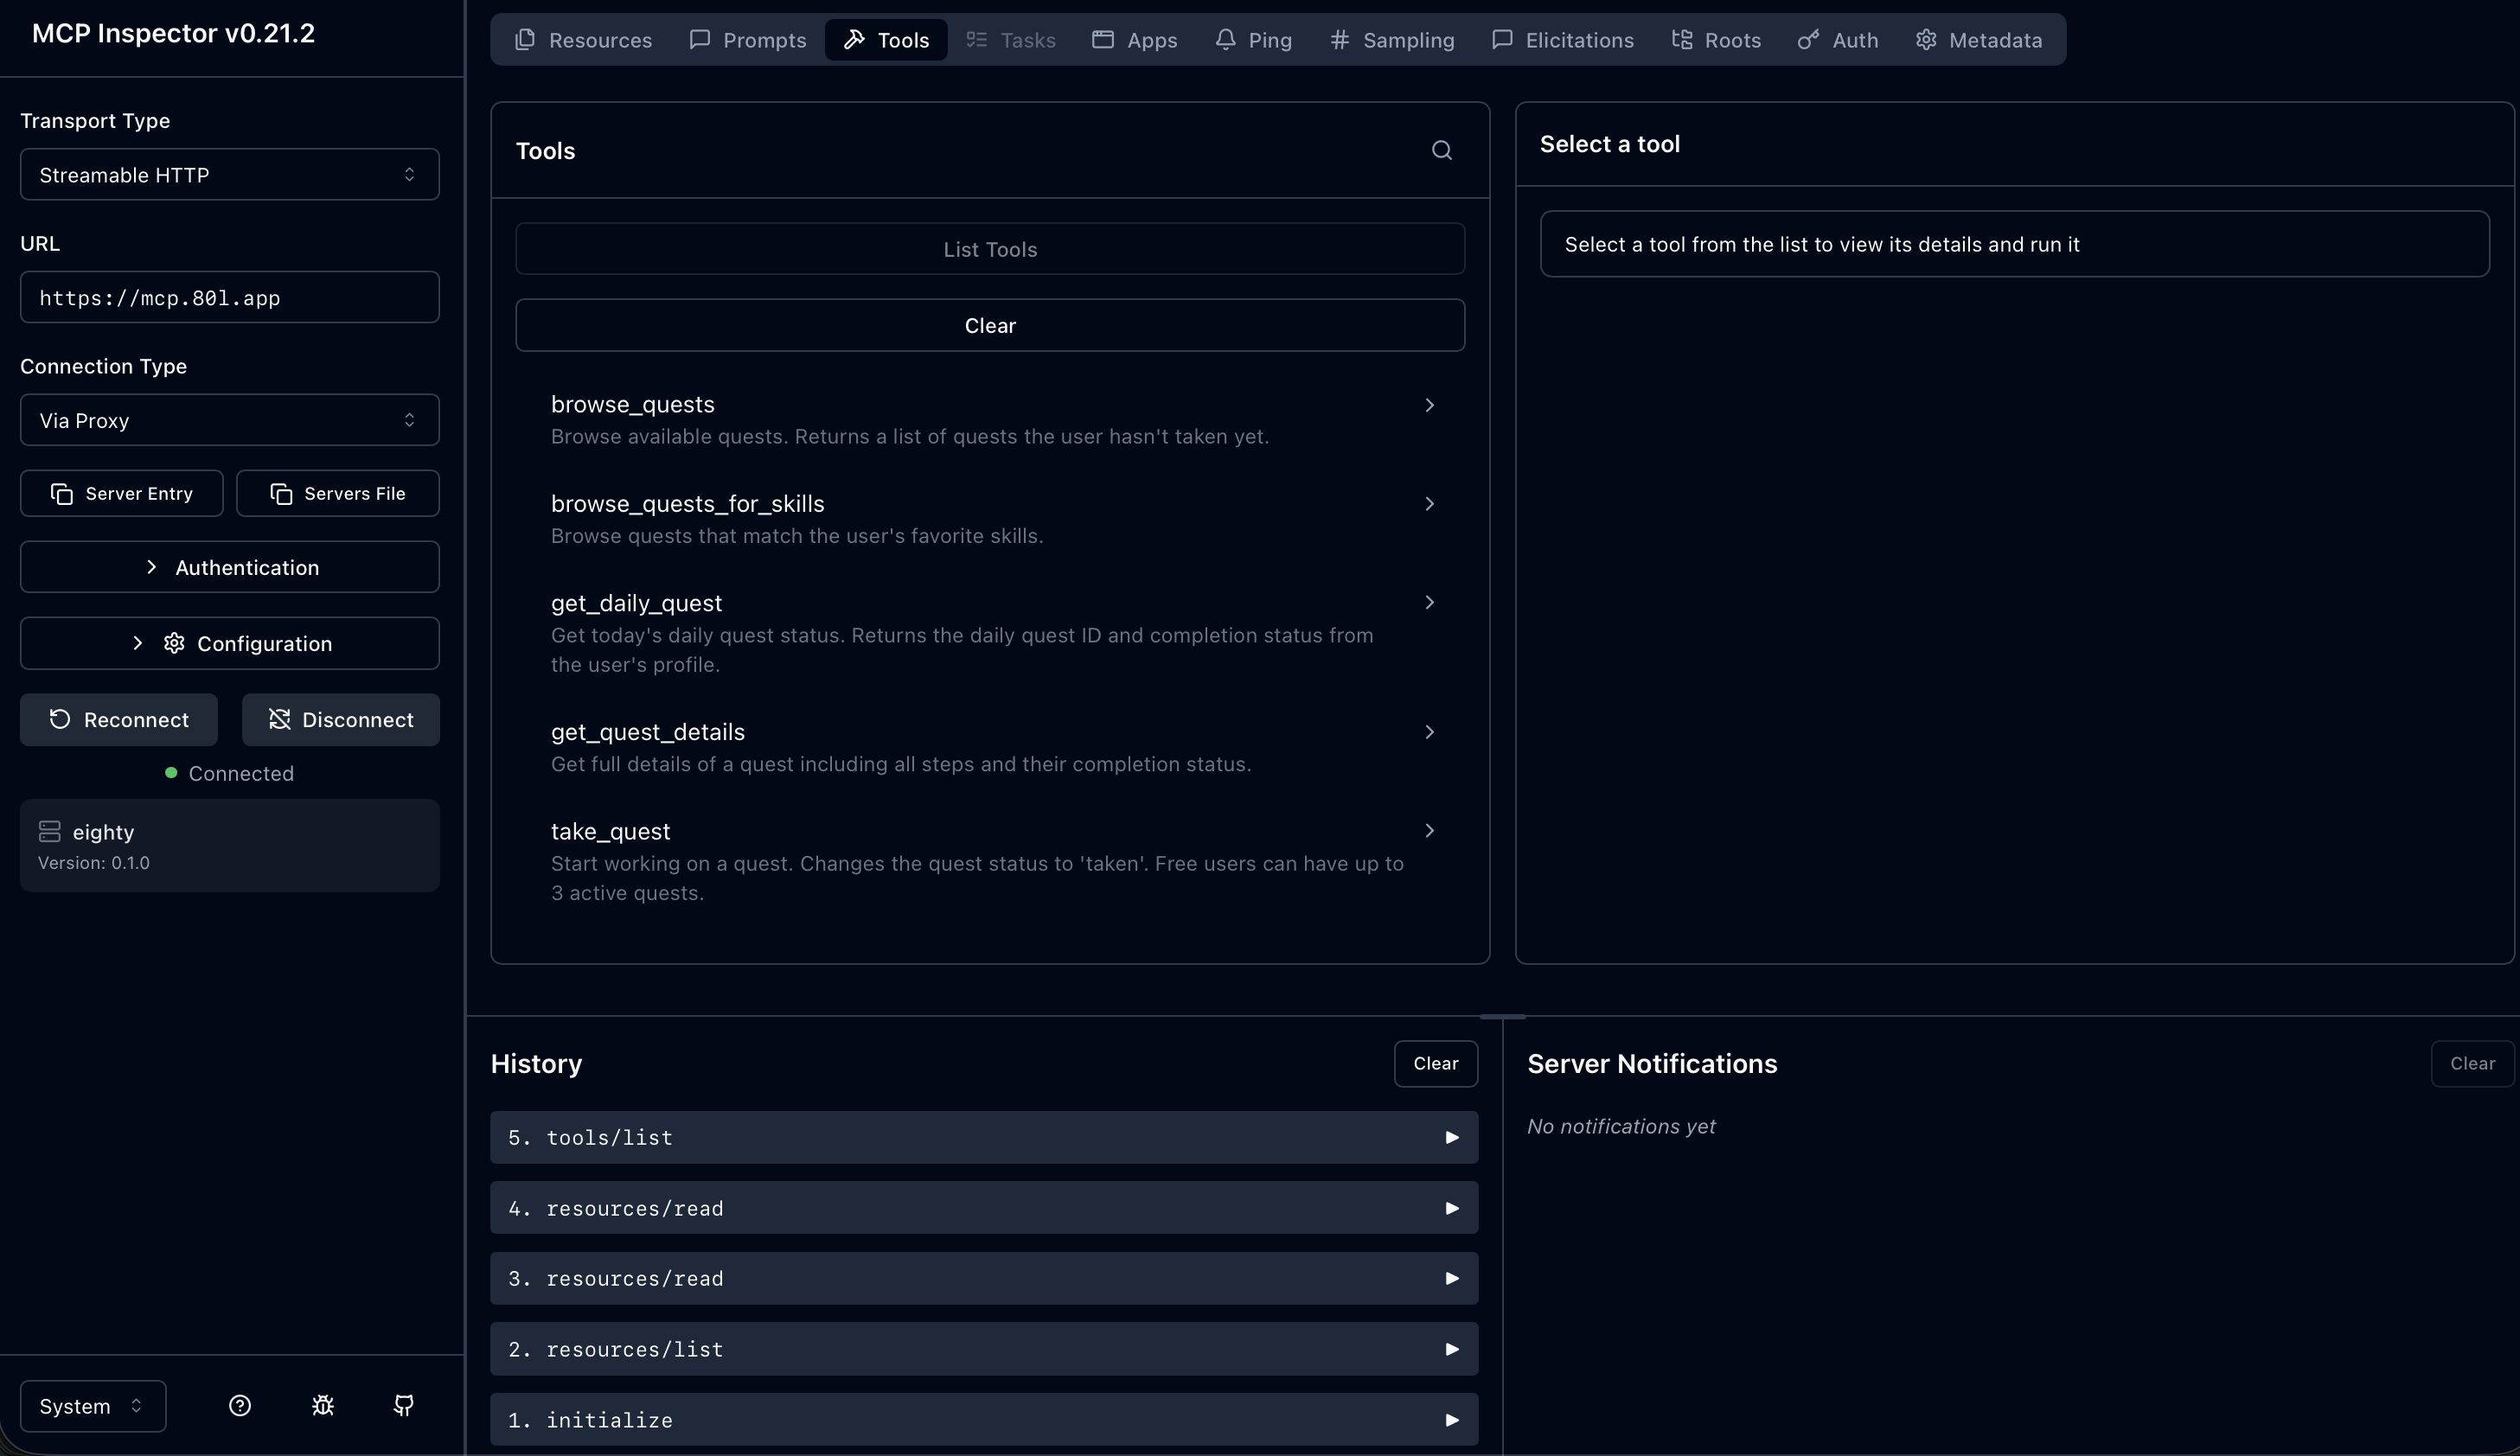The width and height of the screenshot is (2520, 1456).
Task: Click the Apps tab window icon
Action: (1103, 40)
